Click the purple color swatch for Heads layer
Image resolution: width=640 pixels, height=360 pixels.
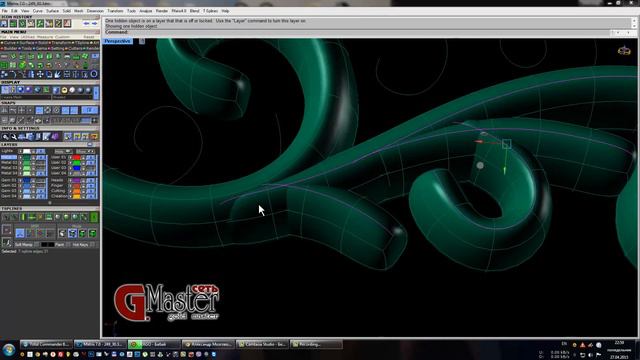pyautogui.click(x=76, y=180)
